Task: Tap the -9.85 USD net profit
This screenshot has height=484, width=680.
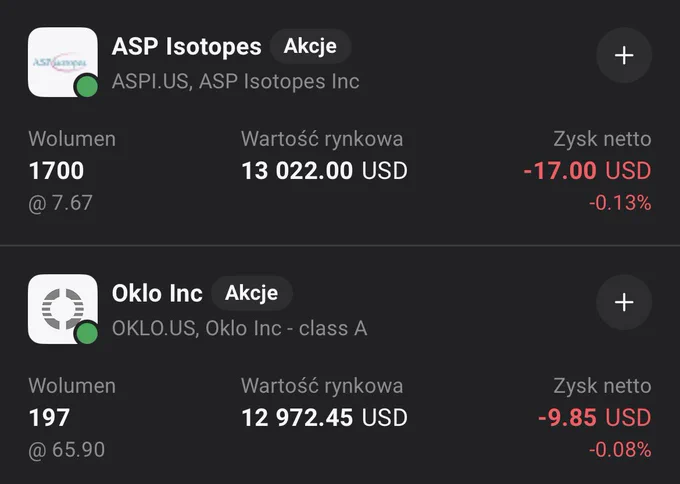Action: (595, 417)
